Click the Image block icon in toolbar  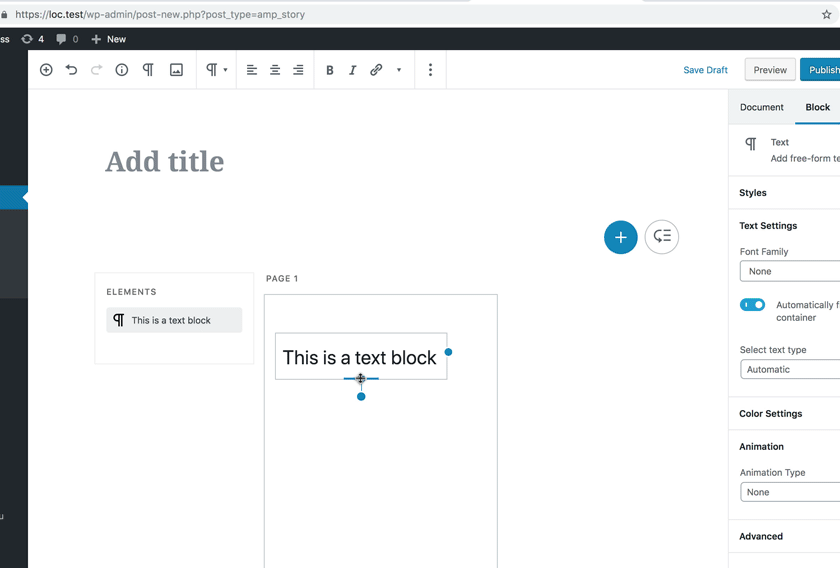[176, 70]
